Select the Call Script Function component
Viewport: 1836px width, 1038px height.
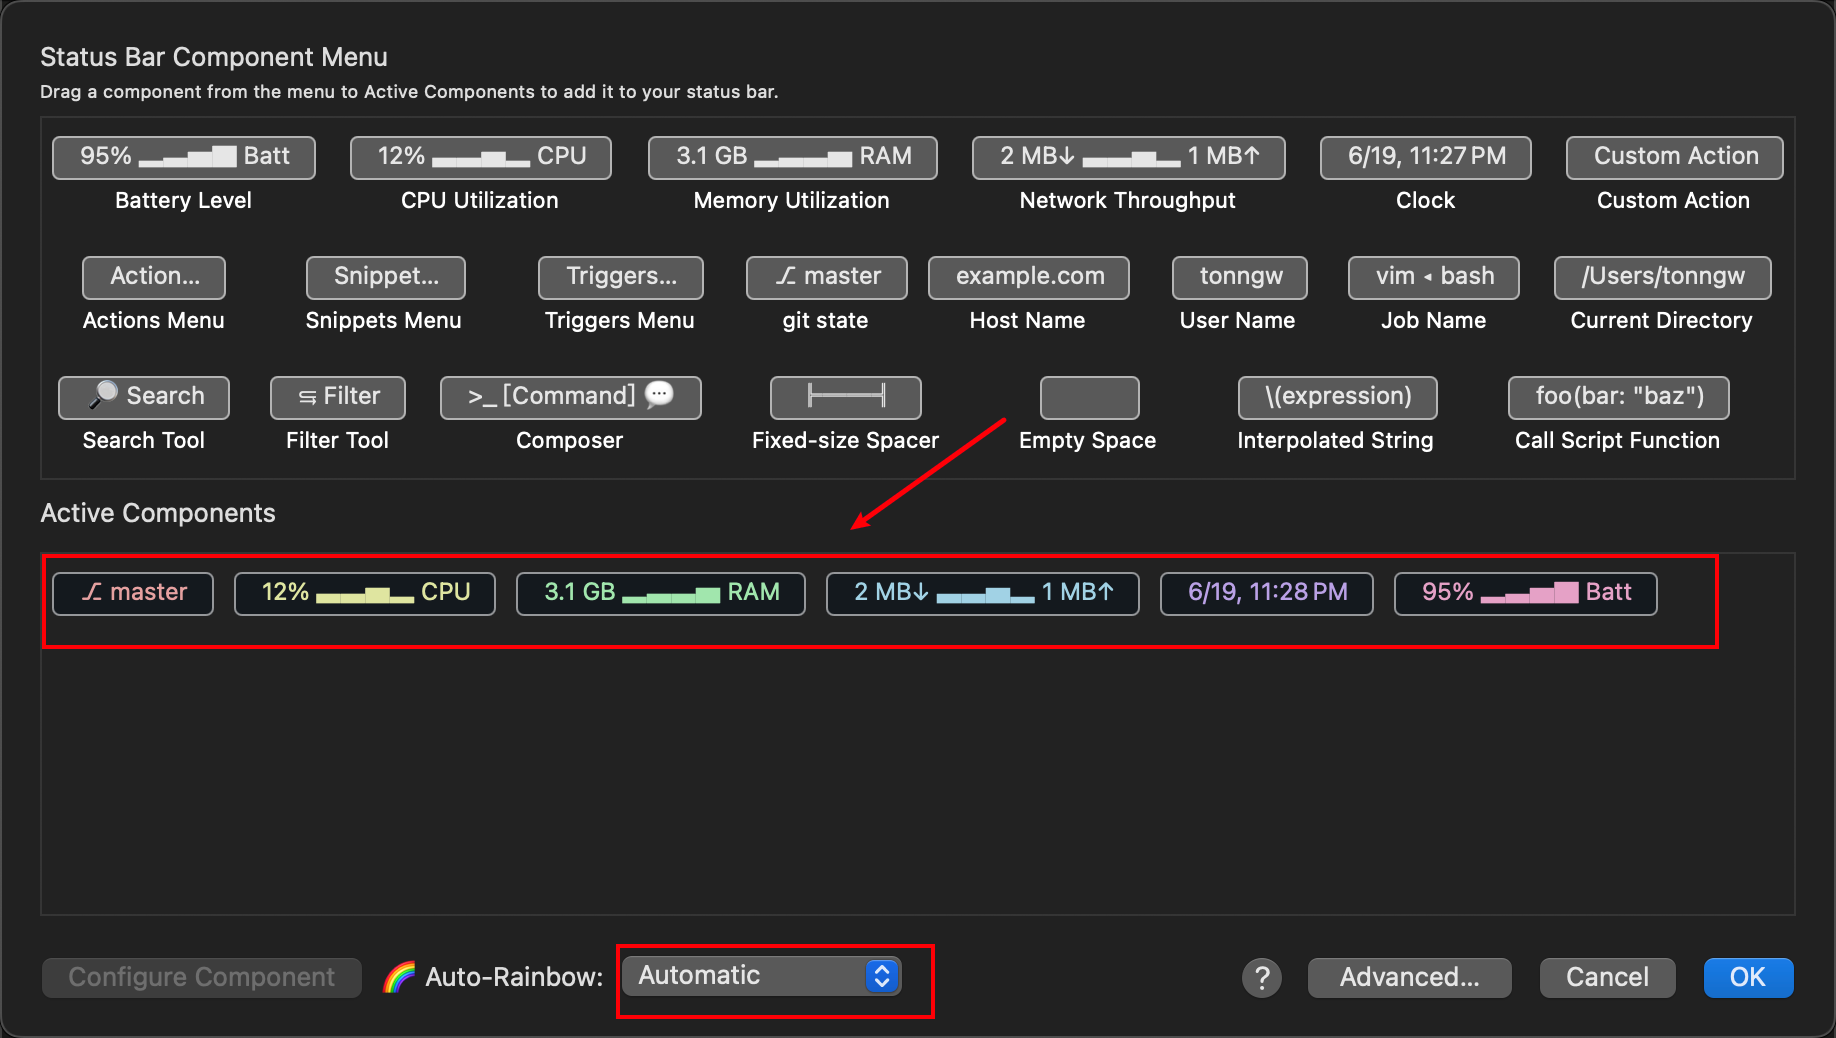click(1619, 397)
